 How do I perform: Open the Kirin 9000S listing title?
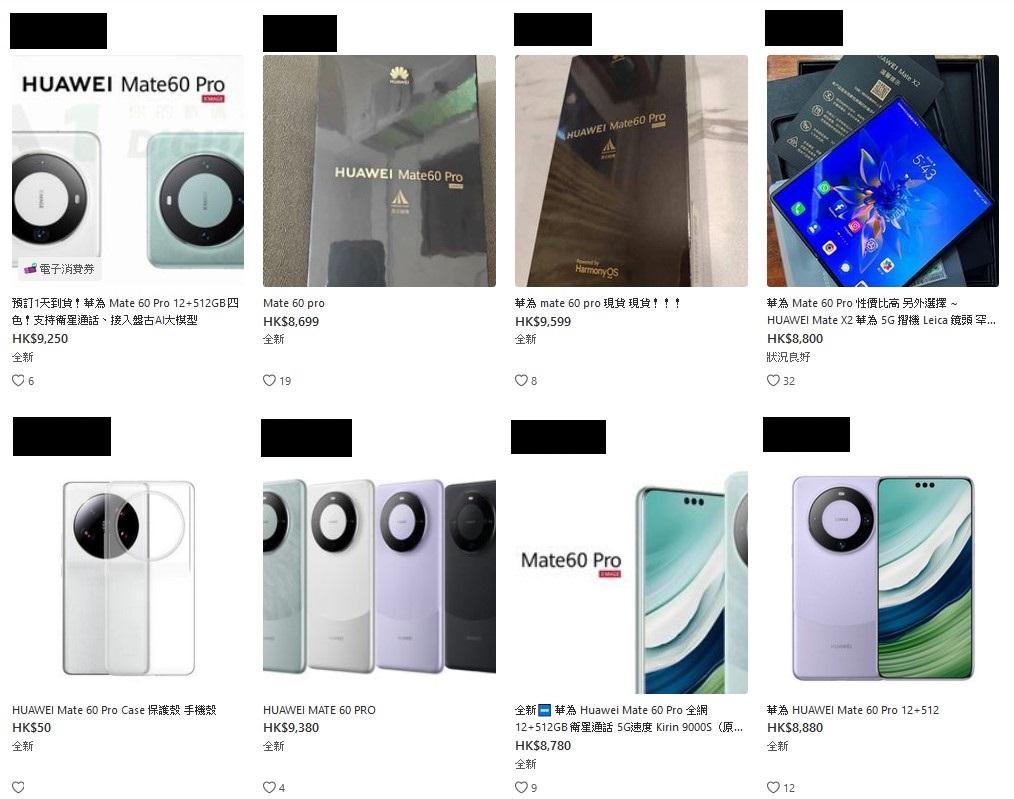pos(629,718)
